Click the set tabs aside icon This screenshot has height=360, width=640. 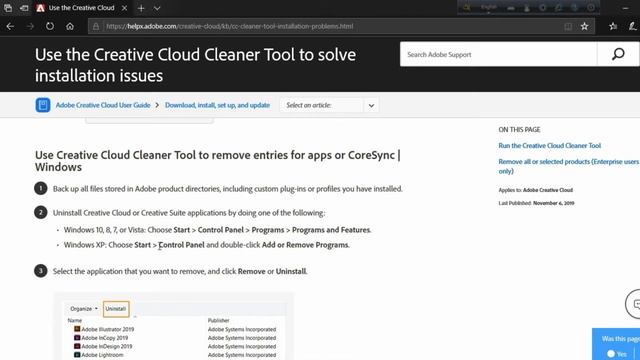(24, 8)
